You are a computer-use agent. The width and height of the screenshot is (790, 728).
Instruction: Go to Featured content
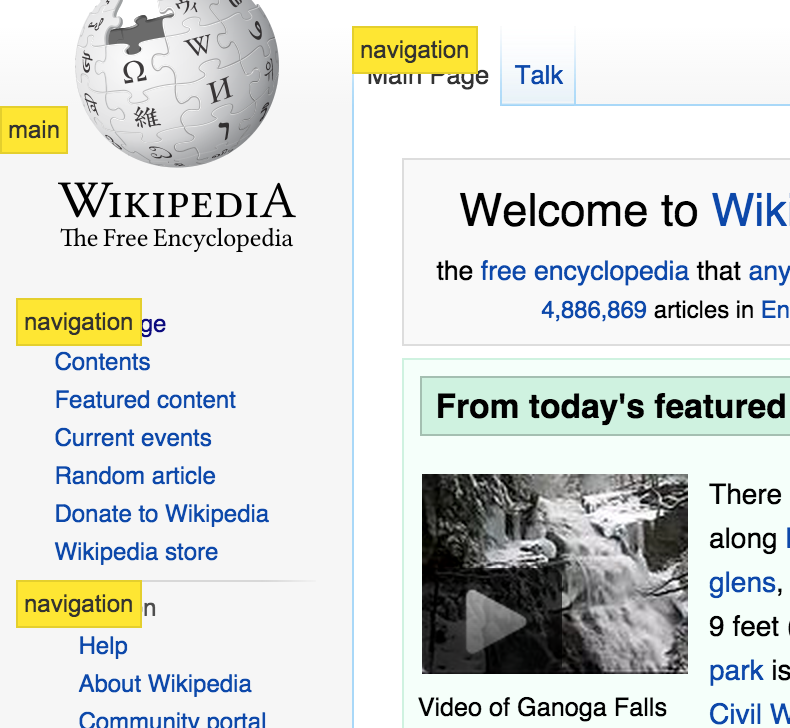coord(145,400)
